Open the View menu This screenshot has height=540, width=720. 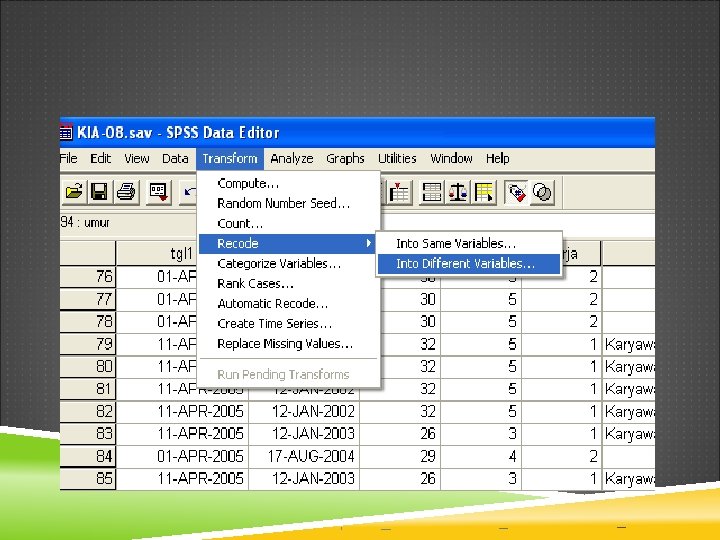(x=137, y=158)
